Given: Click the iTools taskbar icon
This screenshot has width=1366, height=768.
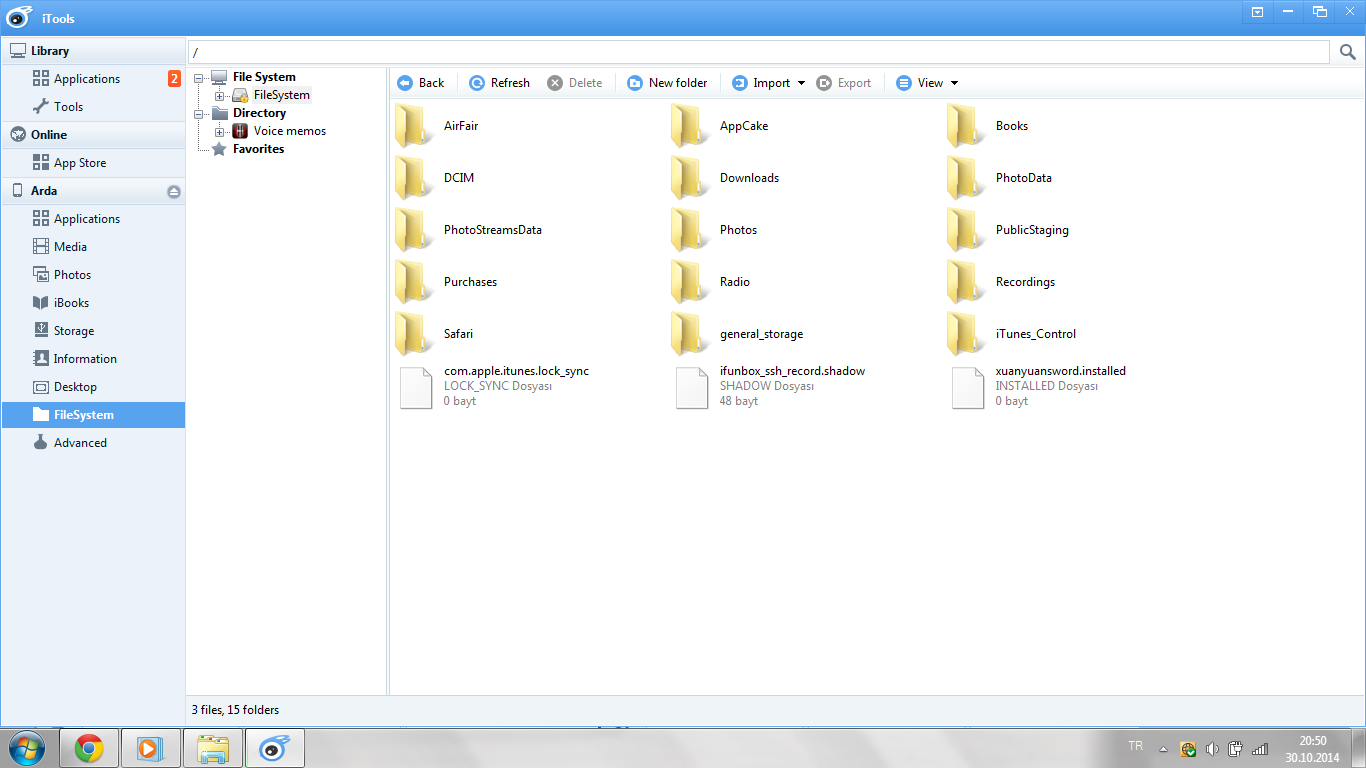Looking at the screenshot, I should (x=275, y=748).
